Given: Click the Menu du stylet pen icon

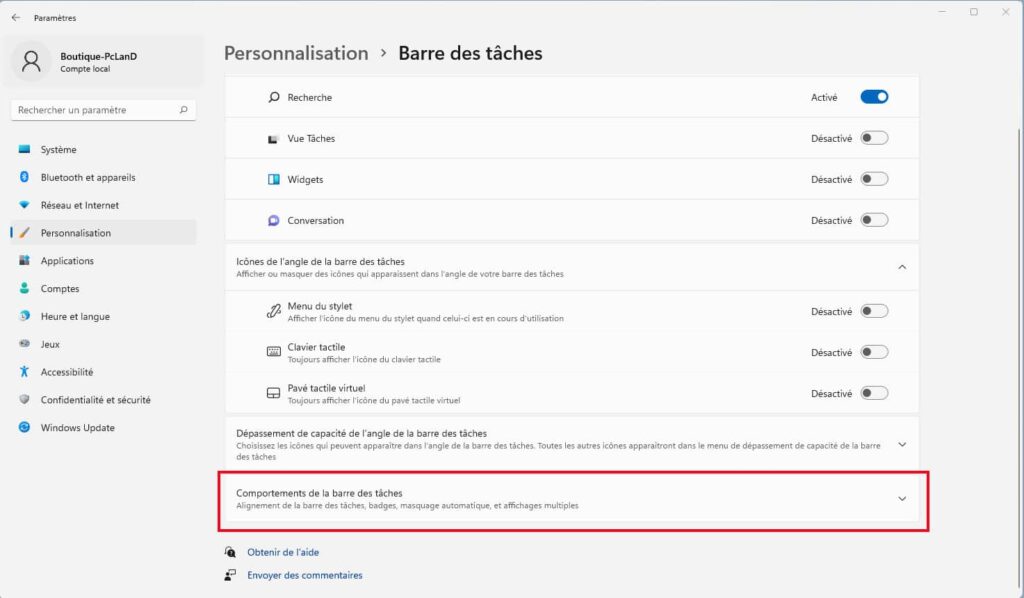Looking at the screenshot, I should [273, 312].
